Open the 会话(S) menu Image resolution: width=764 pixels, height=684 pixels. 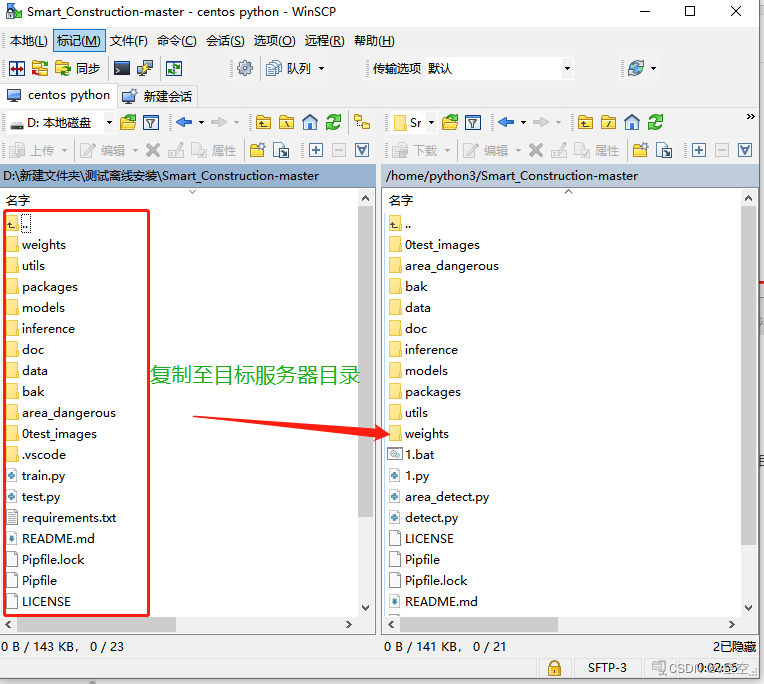tap(225, 40)
